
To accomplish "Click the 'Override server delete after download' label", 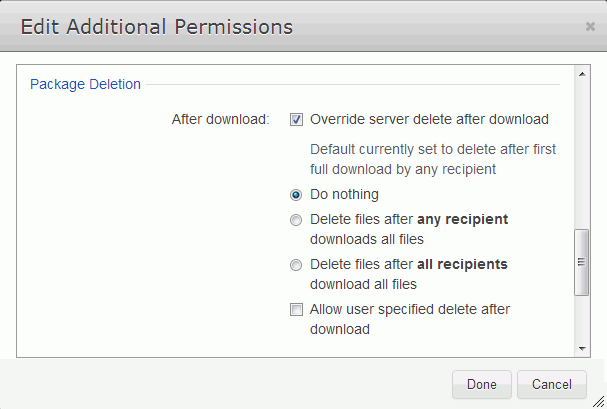I will point(429,119).
